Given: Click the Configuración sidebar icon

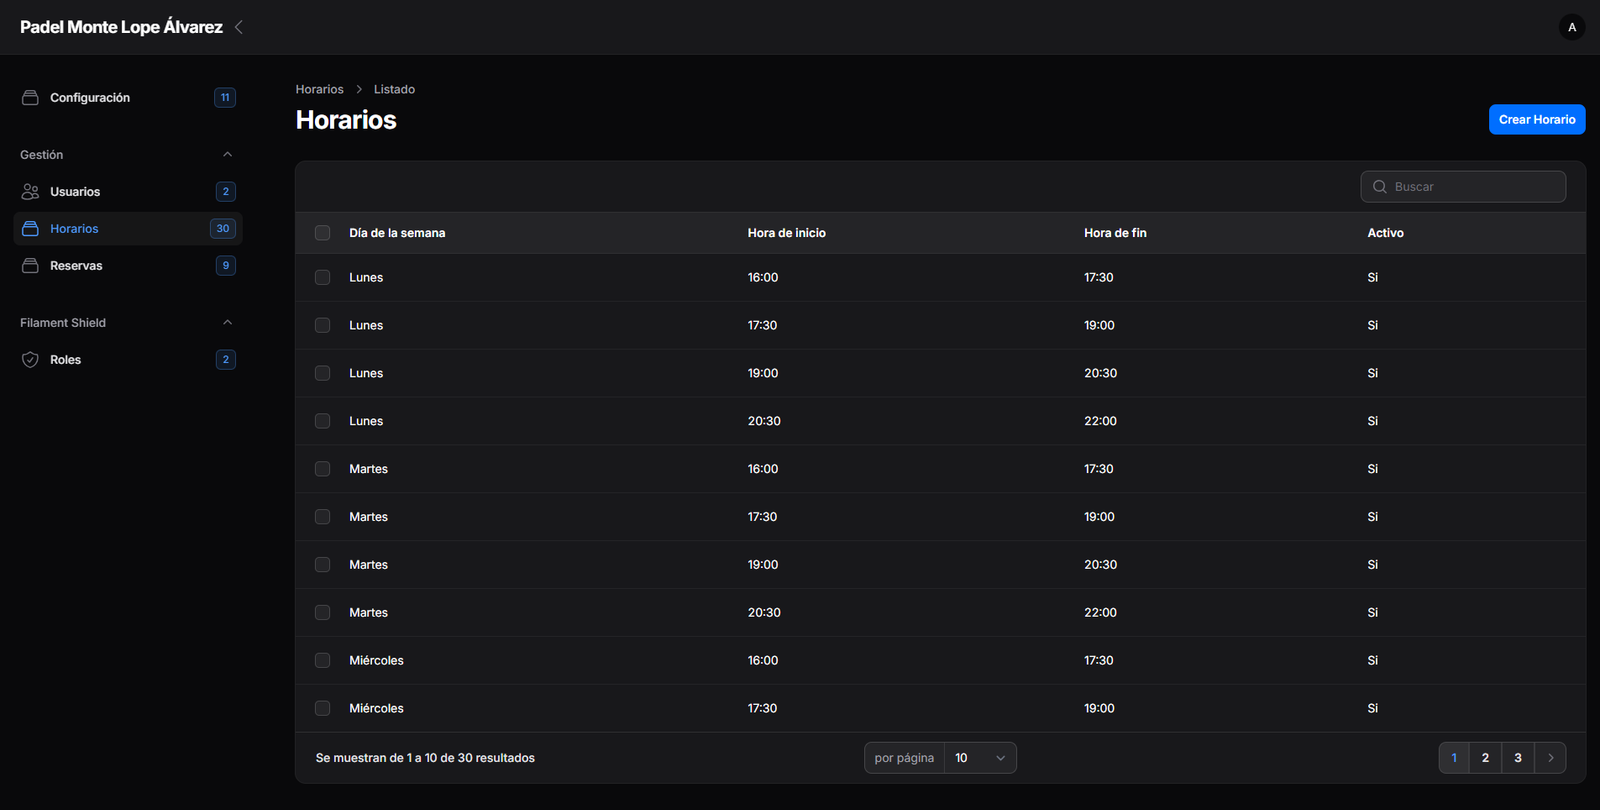Looking at the screenshot, I should point(30,98).
